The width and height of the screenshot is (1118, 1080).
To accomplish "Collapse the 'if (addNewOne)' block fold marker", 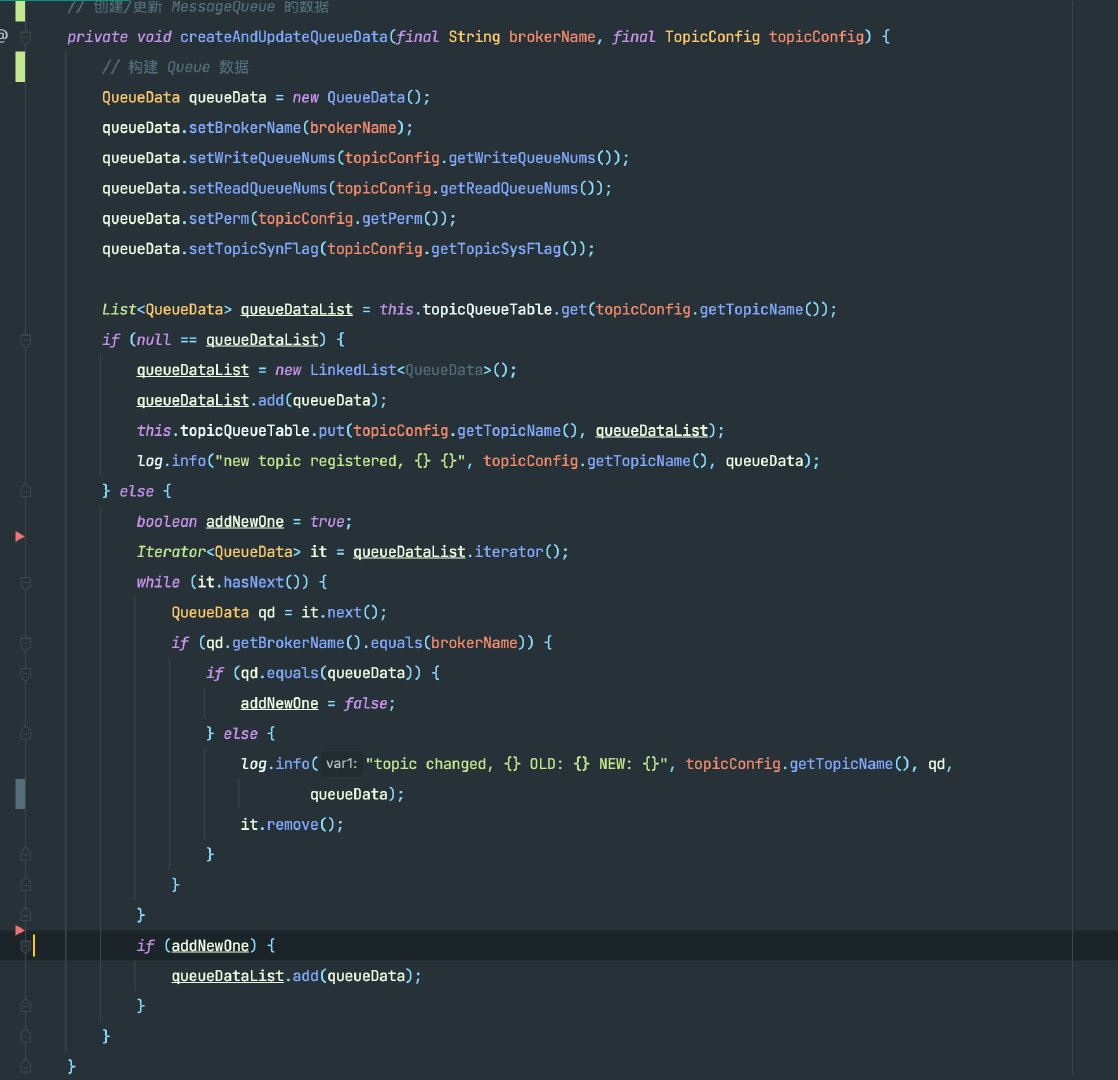I will 26,946.
